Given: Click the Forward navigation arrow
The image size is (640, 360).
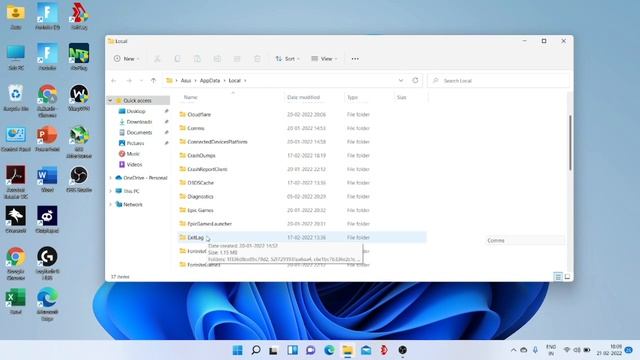Looking at the screenshot, I should click(129, 80).
